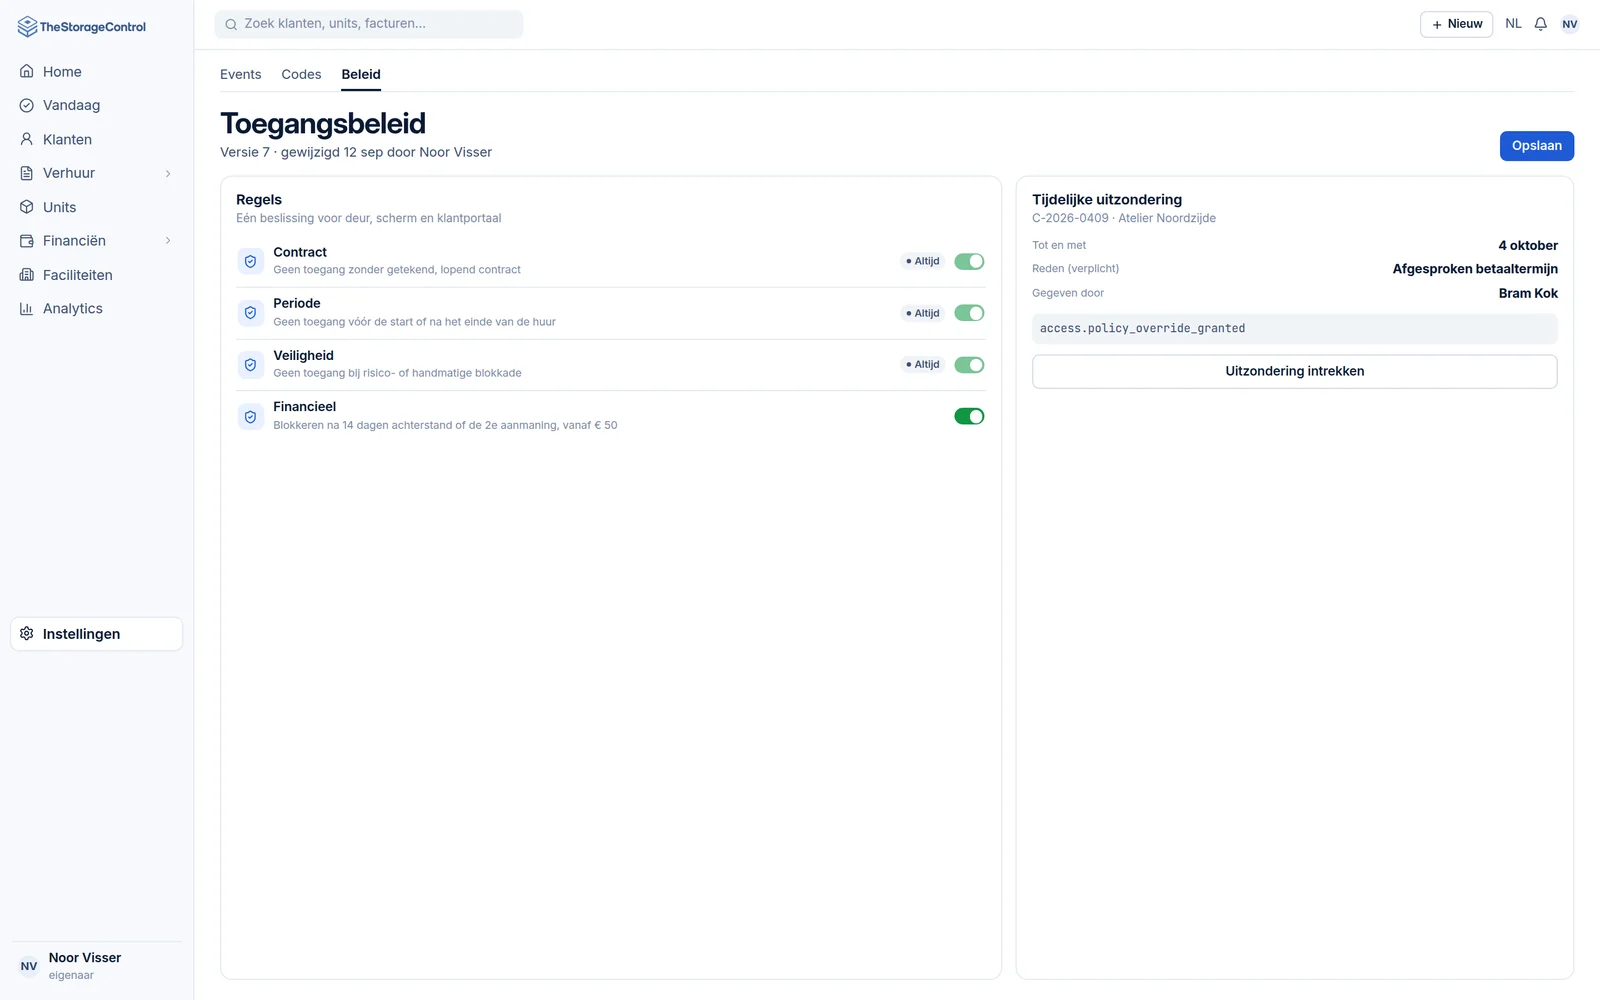The height and width of the screenshot is (1000, 1600).
Task: Click the Units cube icon
Action: point(27,207)
